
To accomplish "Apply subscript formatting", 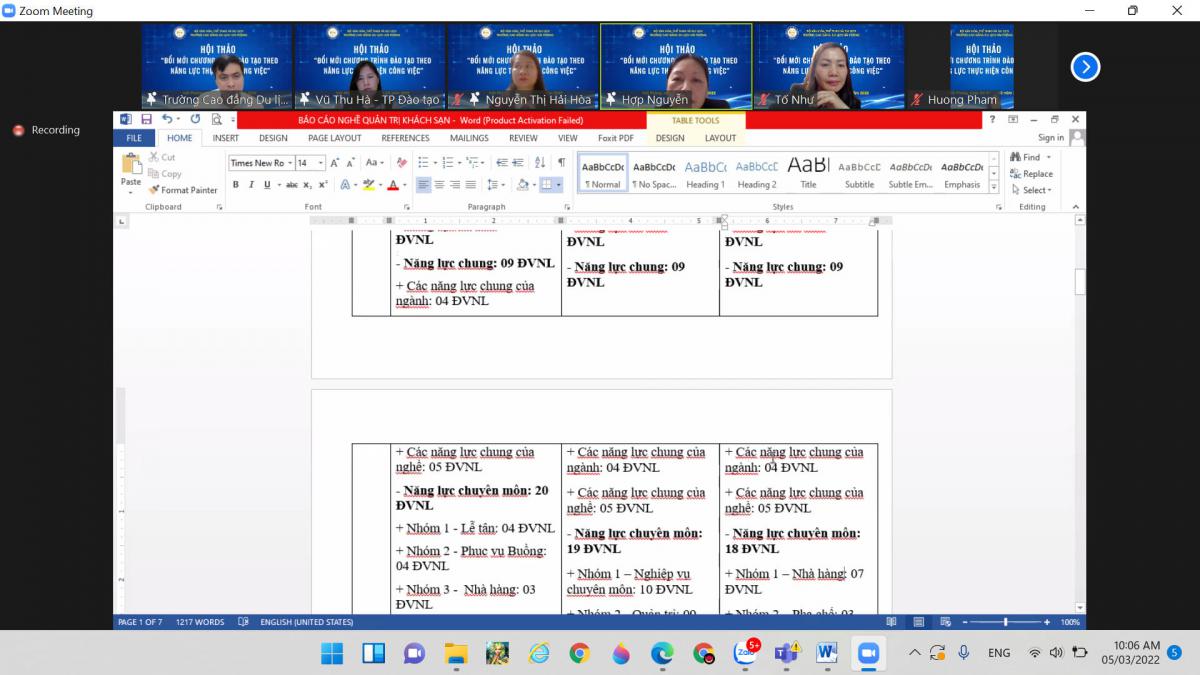I will [308, 185].
